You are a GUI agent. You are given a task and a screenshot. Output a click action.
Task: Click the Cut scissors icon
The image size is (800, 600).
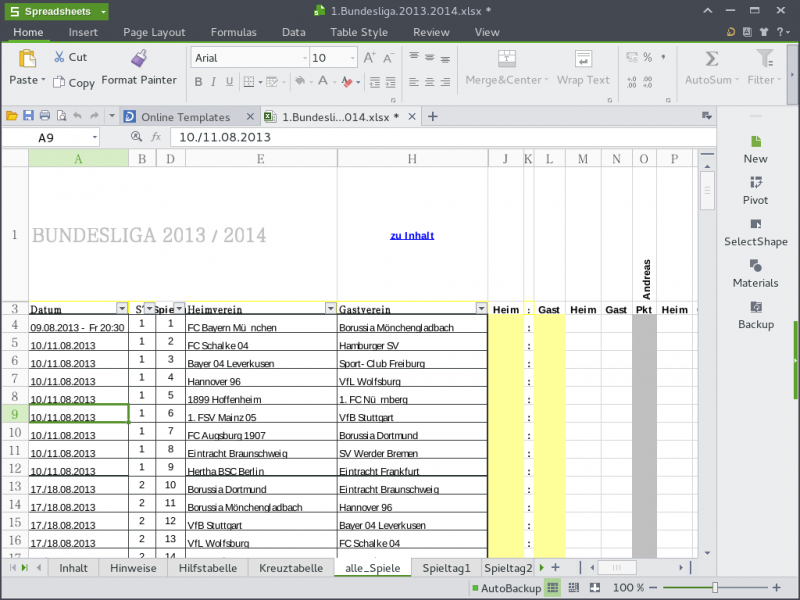(x=59, y=58)
